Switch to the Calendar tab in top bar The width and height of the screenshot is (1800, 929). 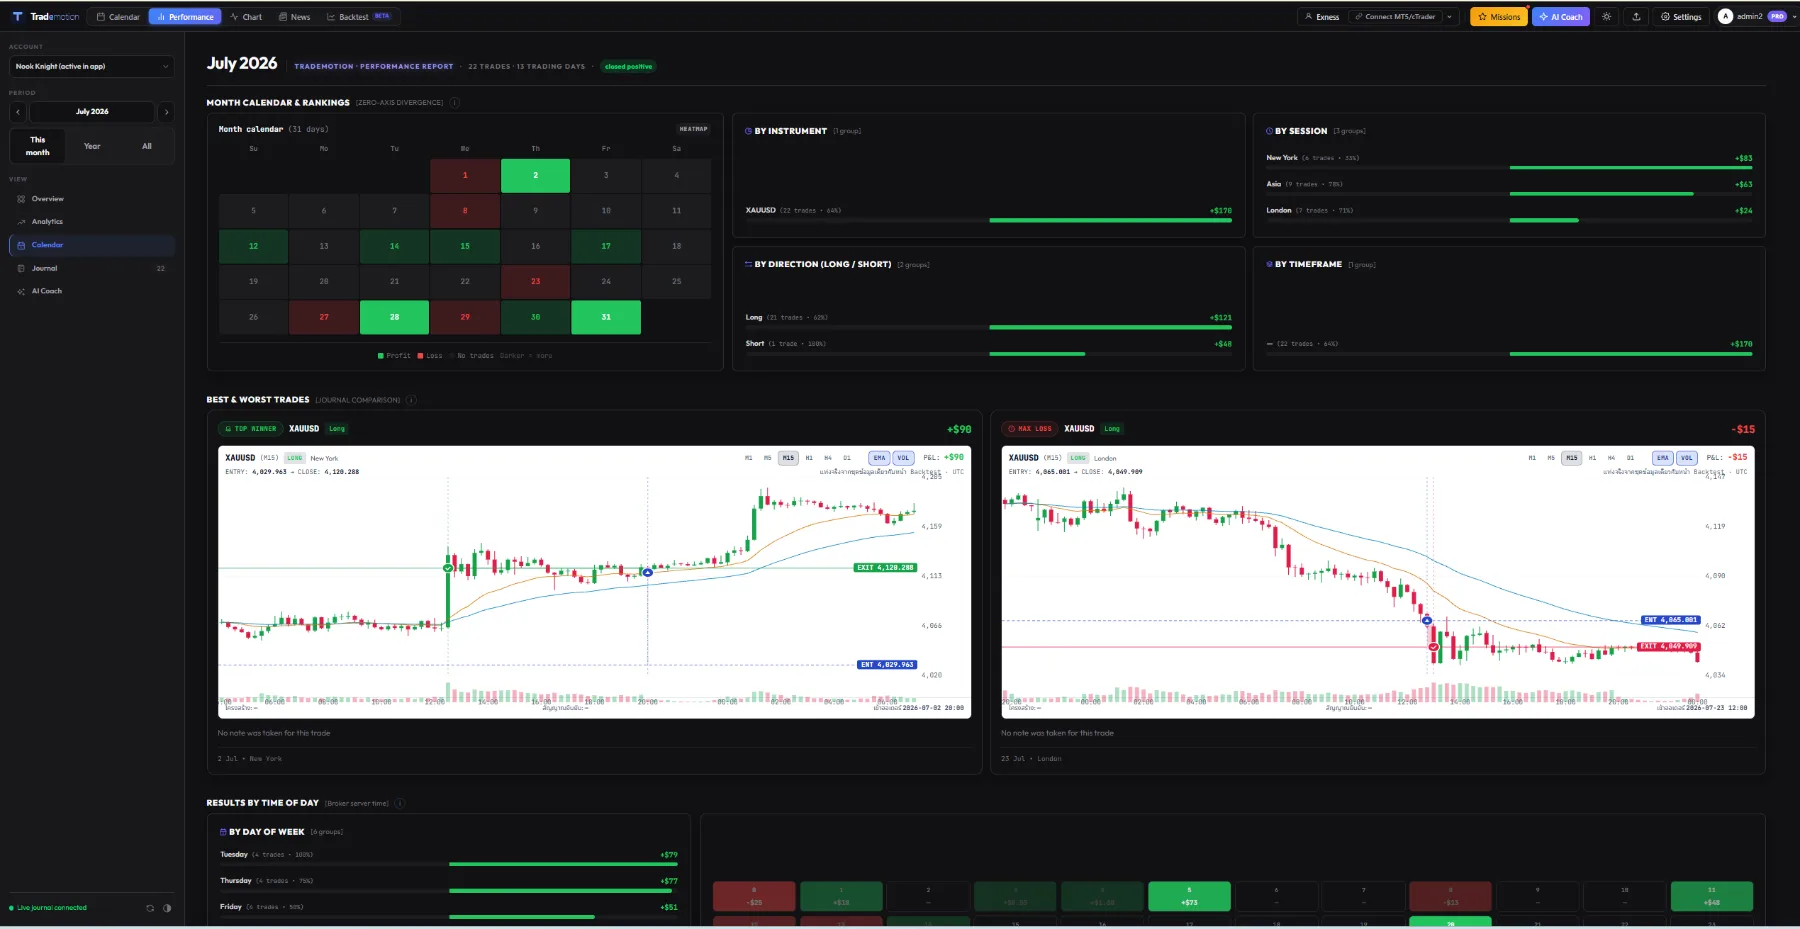point(118,17)
